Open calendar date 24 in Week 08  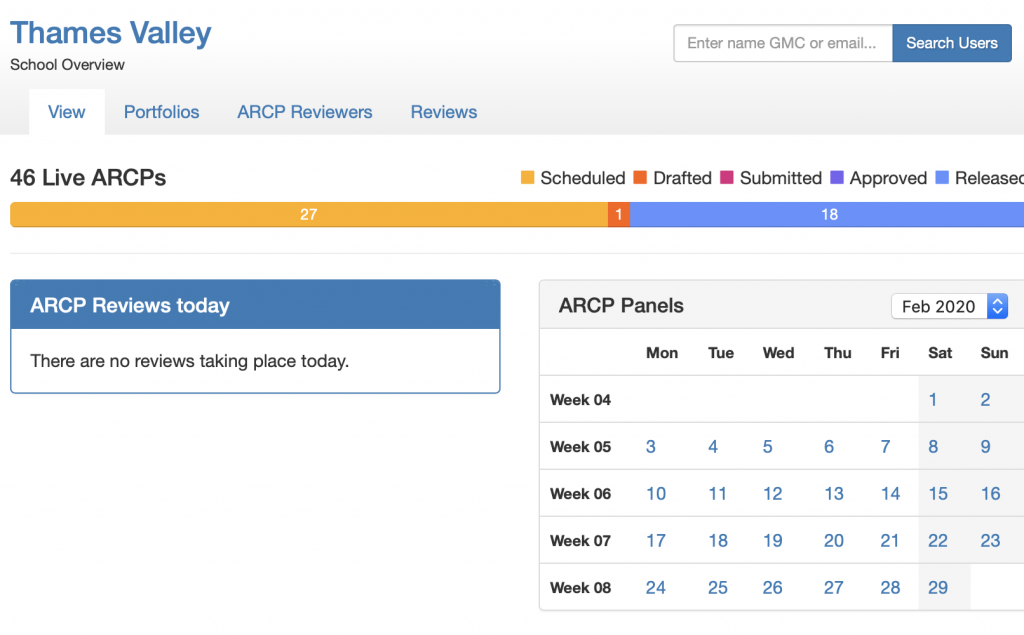pos(656,587)
